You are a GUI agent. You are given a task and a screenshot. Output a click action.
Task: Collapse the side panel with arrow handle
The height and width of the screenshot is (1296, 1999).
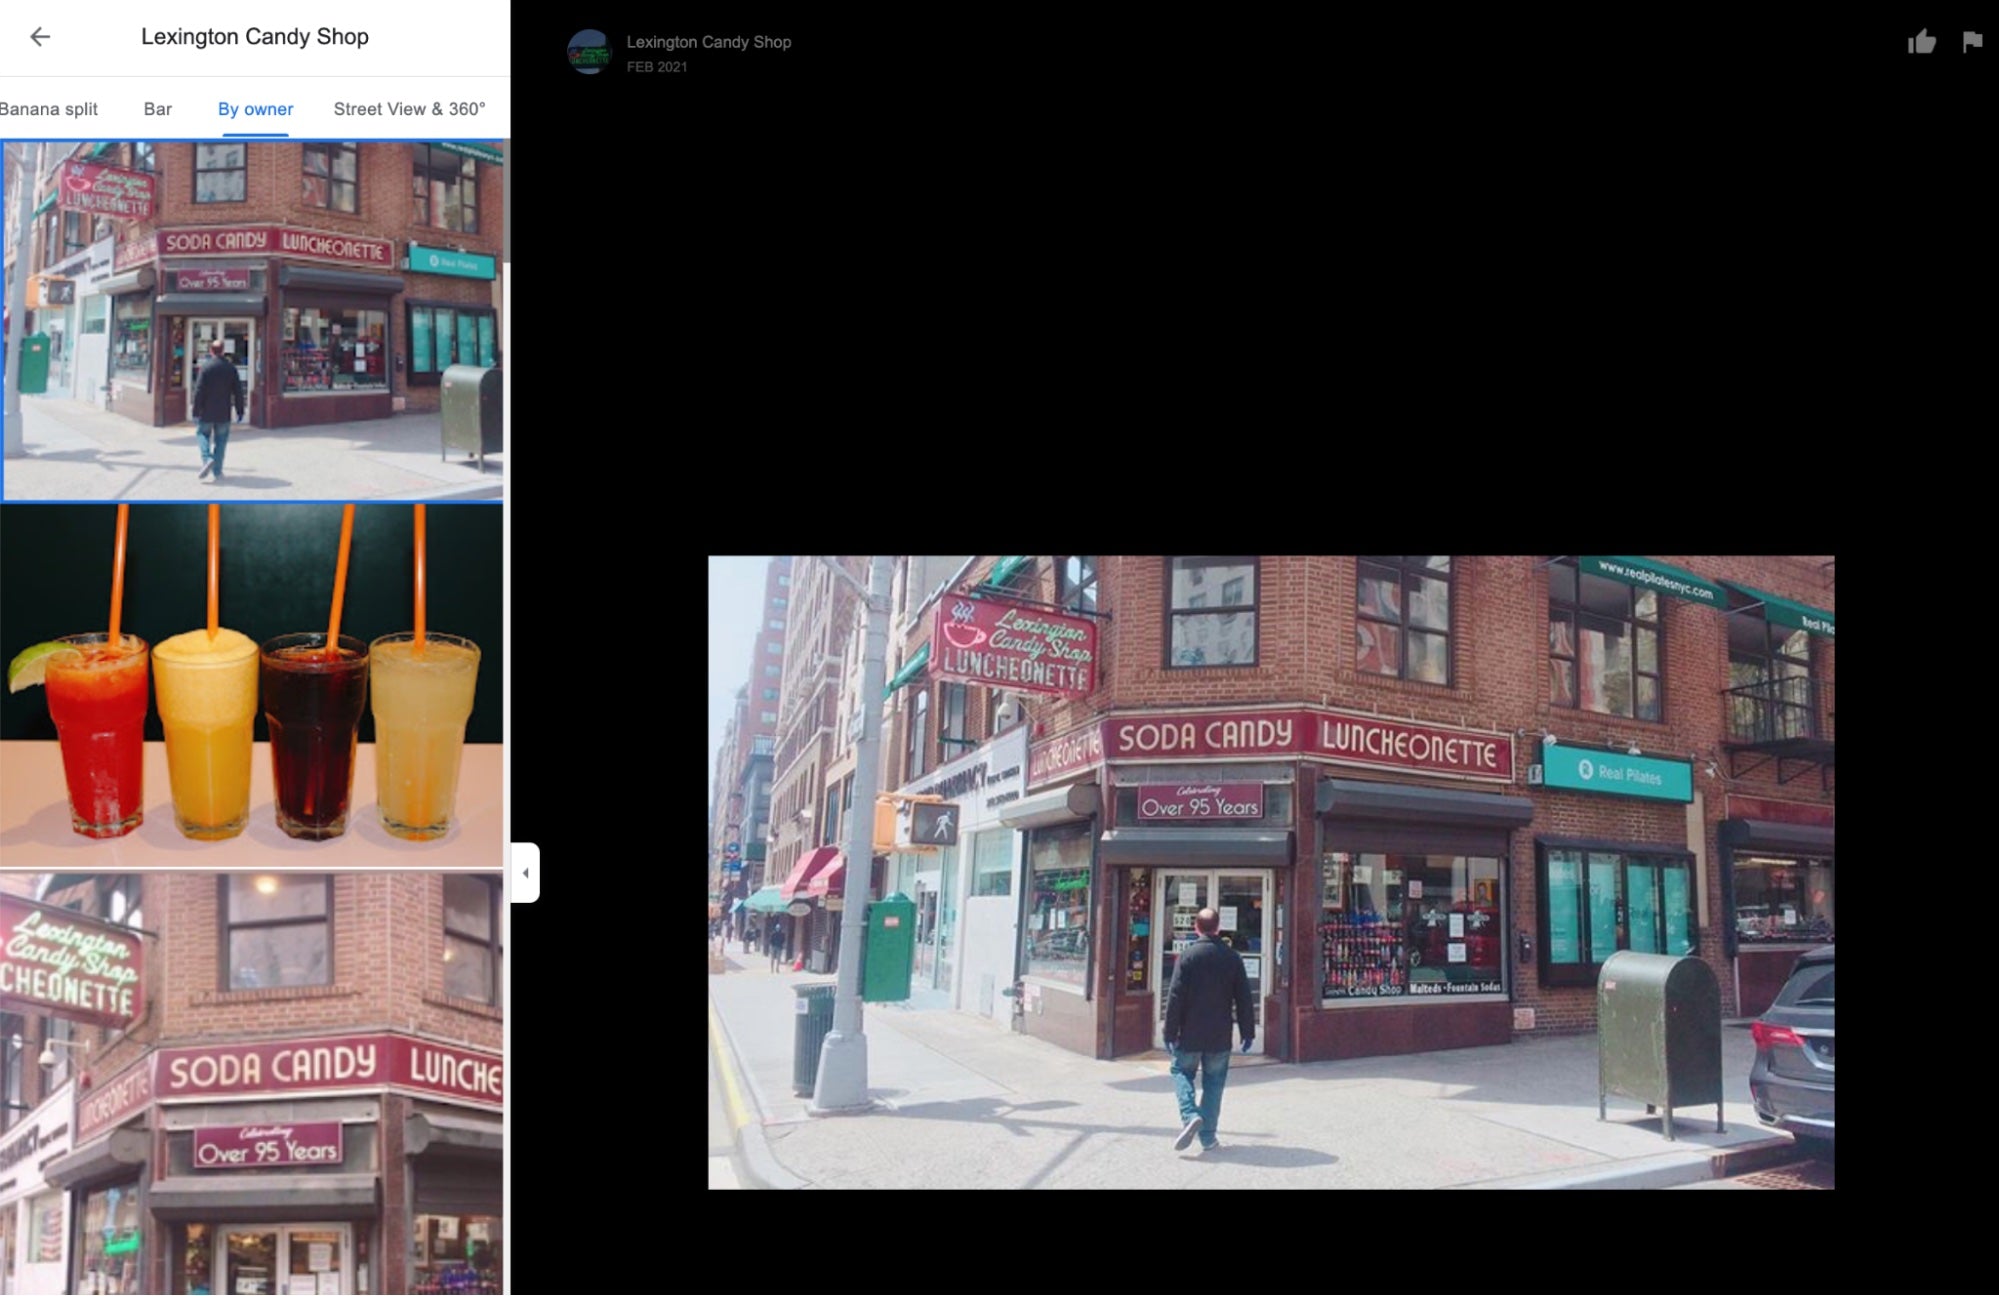coord(525,873)
